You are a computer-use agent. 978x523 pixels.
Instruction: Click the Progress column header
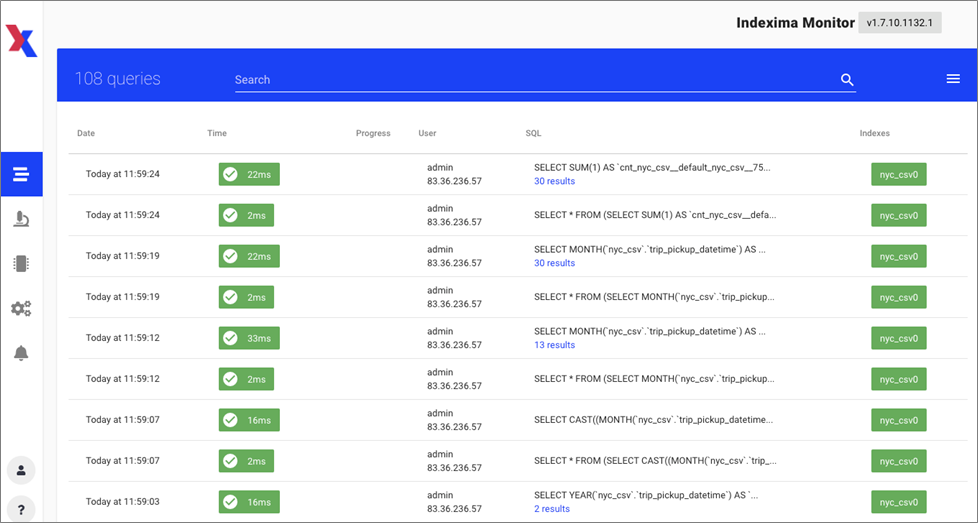click(373, 133)
